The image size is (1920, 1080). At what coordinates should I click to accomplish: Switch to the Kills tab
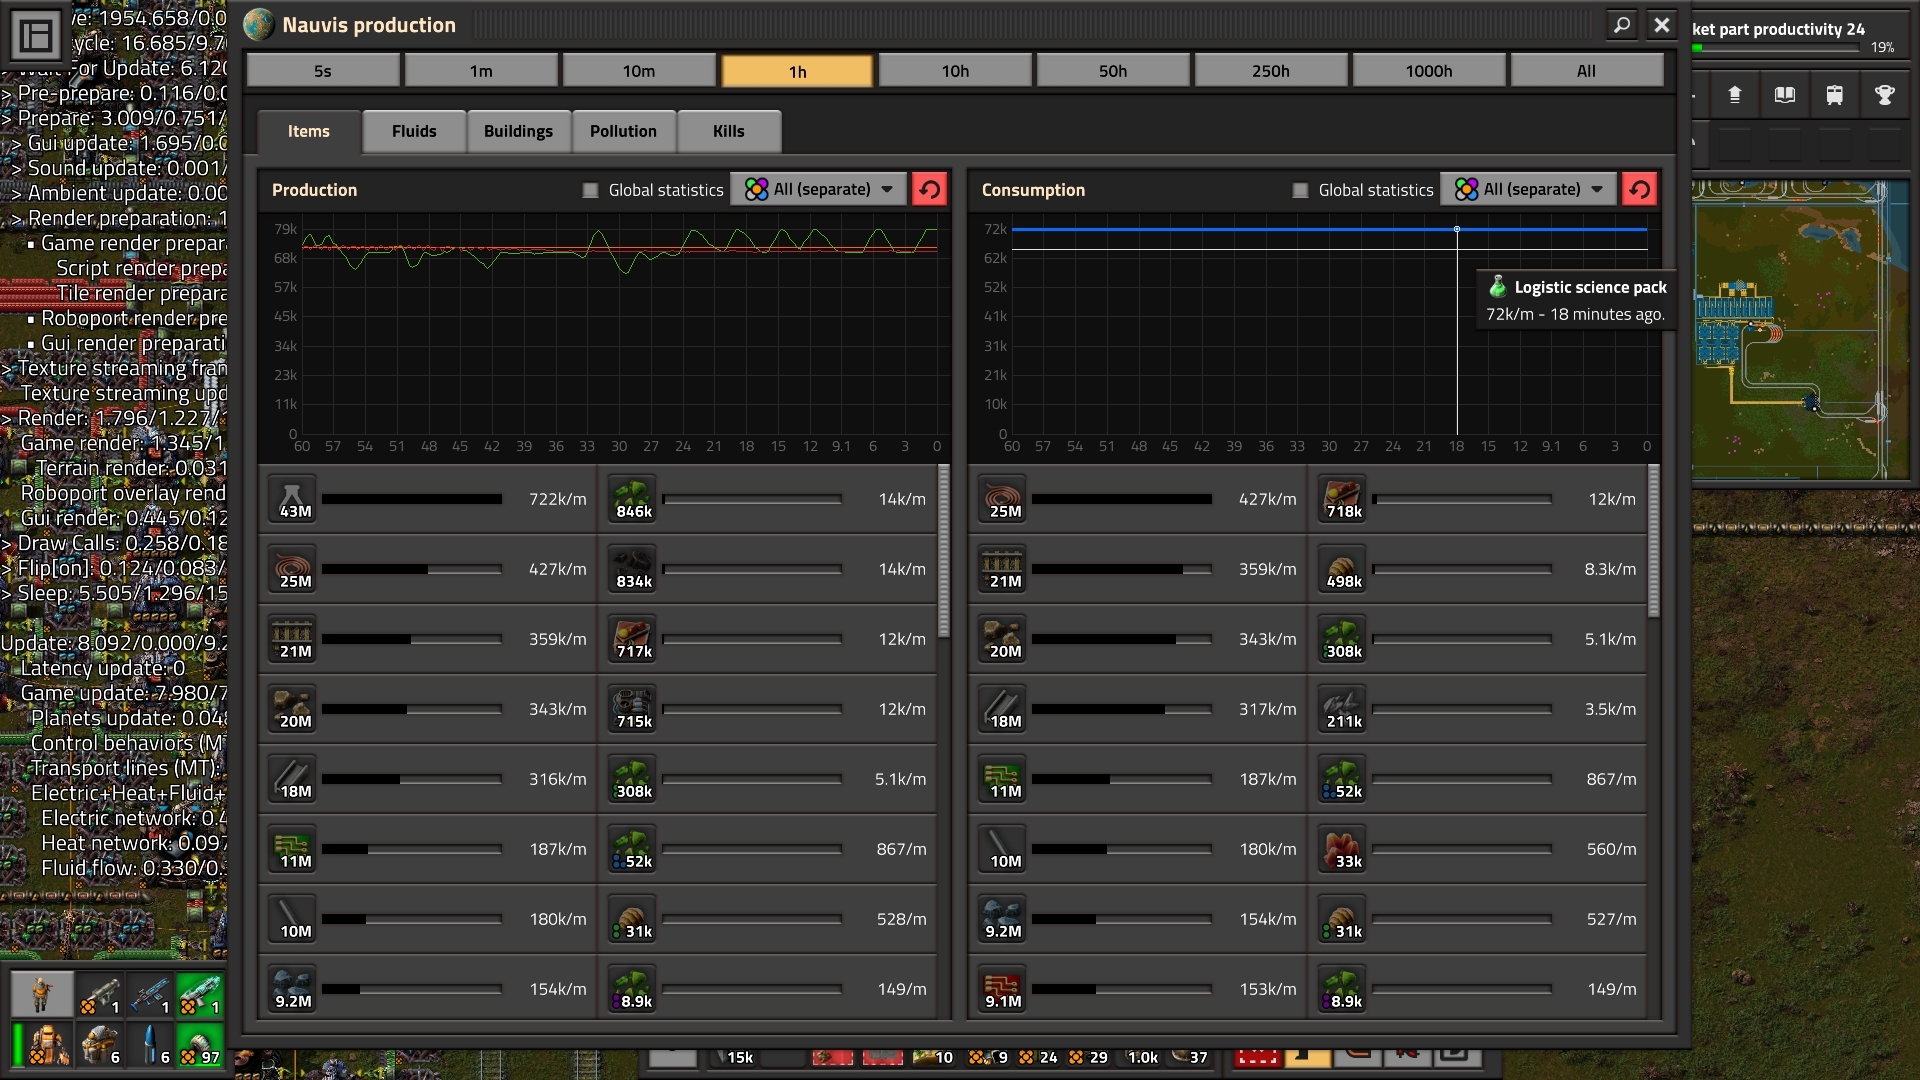click(729, 131)
